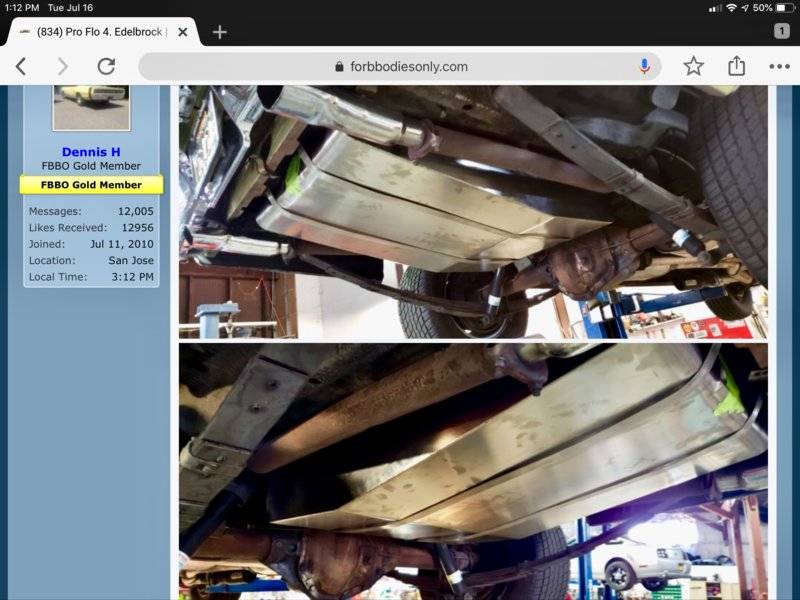Tap the browser back arrow
Image resolution: width=800 pixels, height=600 pixels.
(21, 67)
